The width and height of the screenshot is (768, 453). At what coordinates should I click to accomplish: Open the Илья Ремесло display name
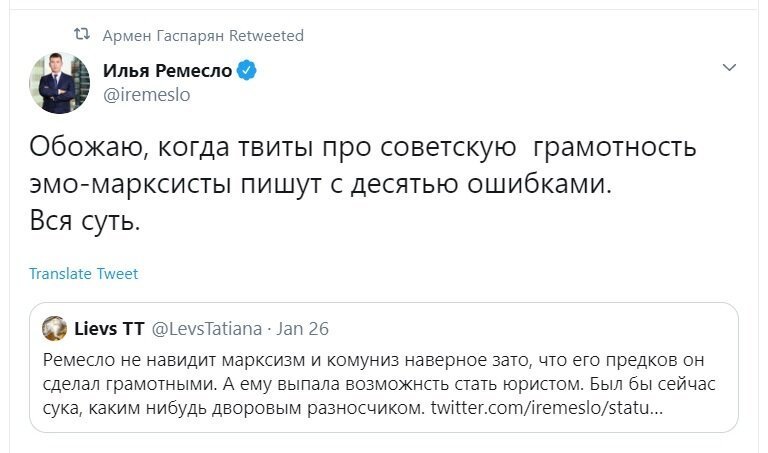click(168, 71)
